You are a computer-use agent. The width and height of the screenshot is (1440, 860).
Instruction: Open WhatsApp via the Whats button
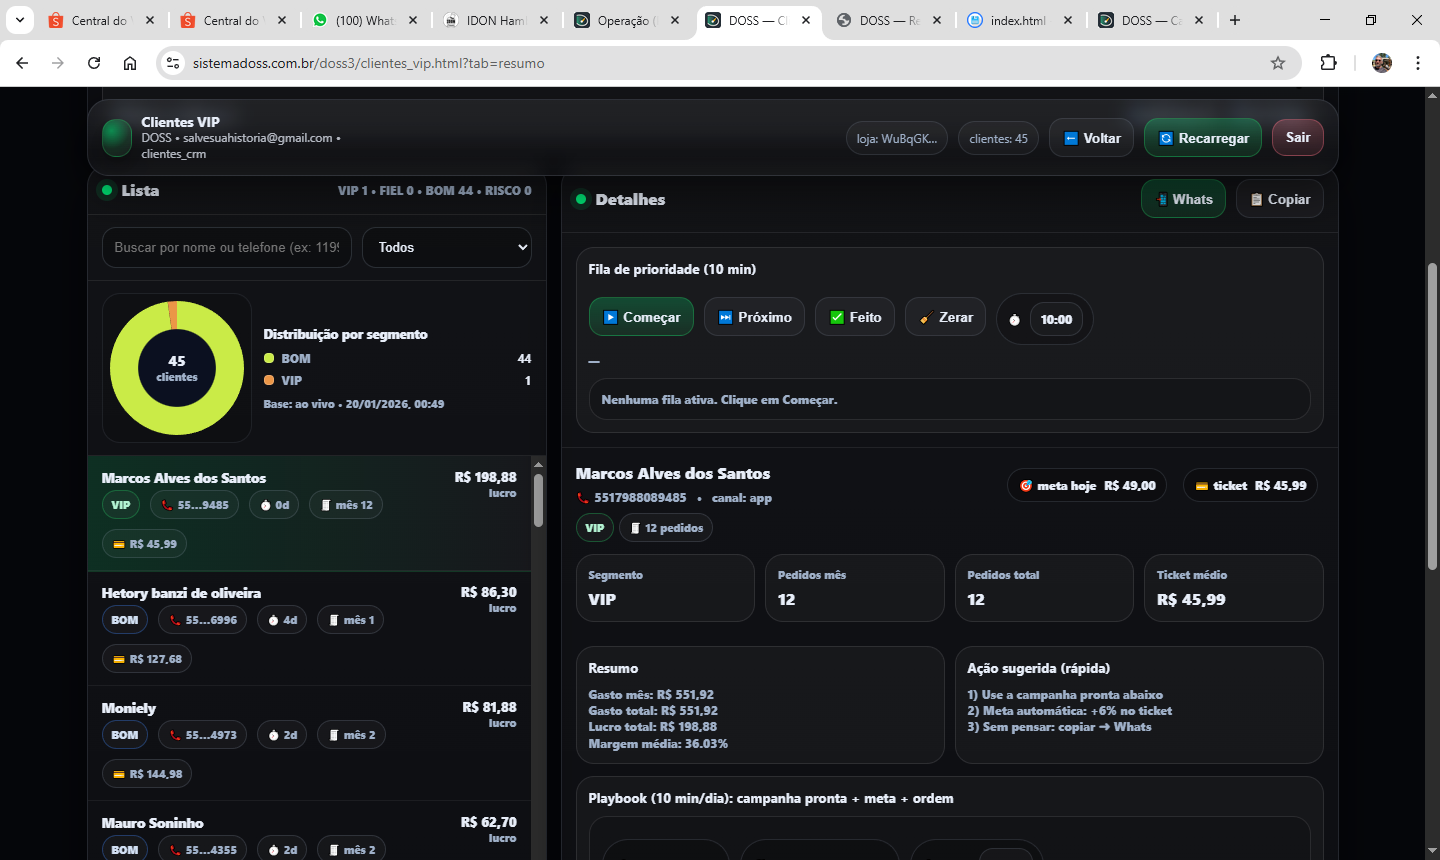pos(1183,199)
